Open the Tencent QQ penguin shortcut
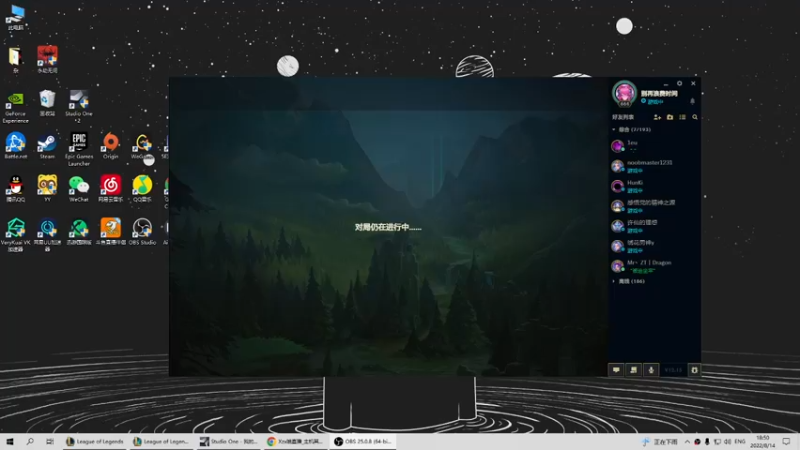This screenshot has width=800, height=450. 15,189
